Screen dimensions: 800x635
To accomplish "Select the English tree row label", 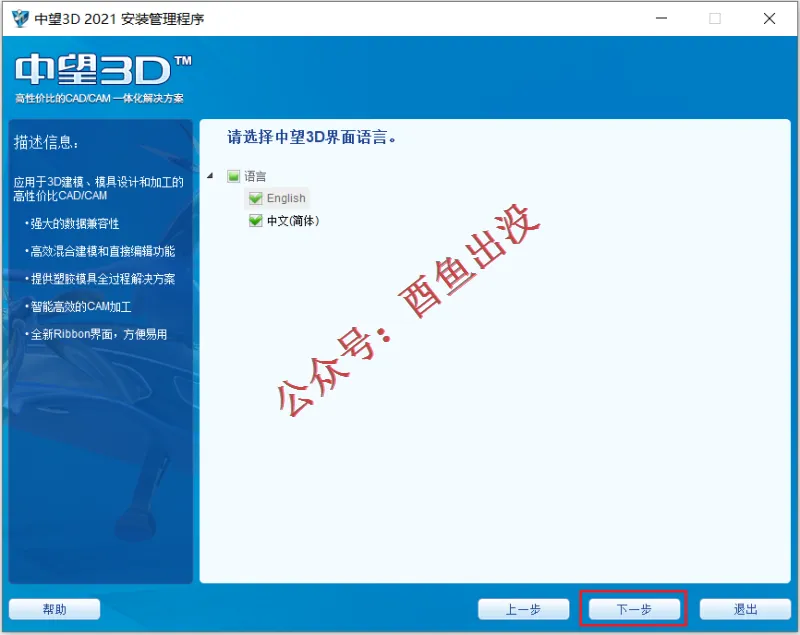I will [286, 198].
